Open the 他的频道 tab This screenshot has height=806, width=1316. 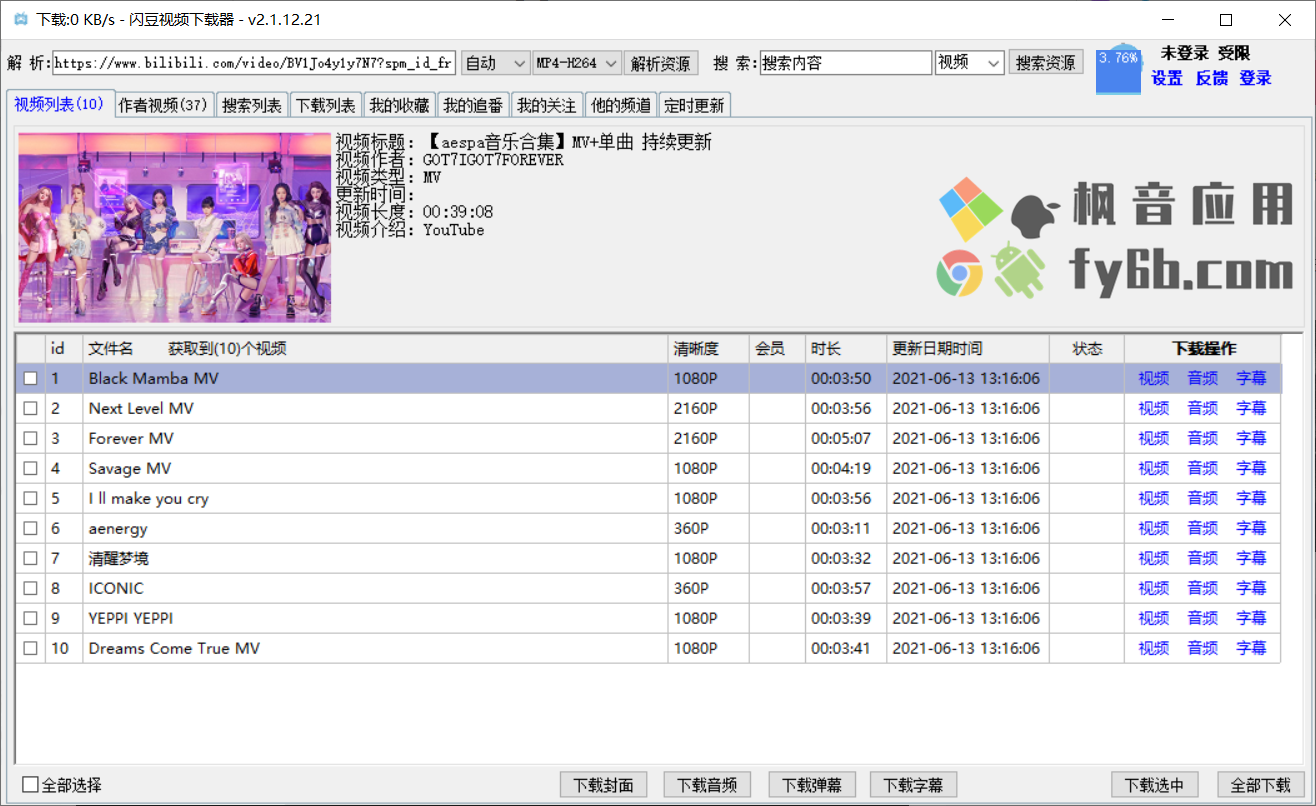(x=621, y=105)
